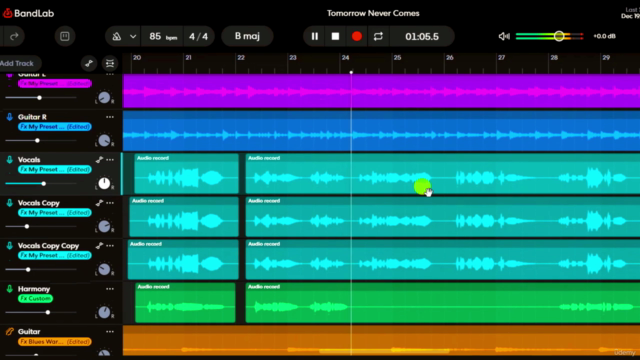Image resolution: width=640 pixels, height=360 pixels.
Task: Click the 01:05.5 time display
Action: [x=422, y=36]
